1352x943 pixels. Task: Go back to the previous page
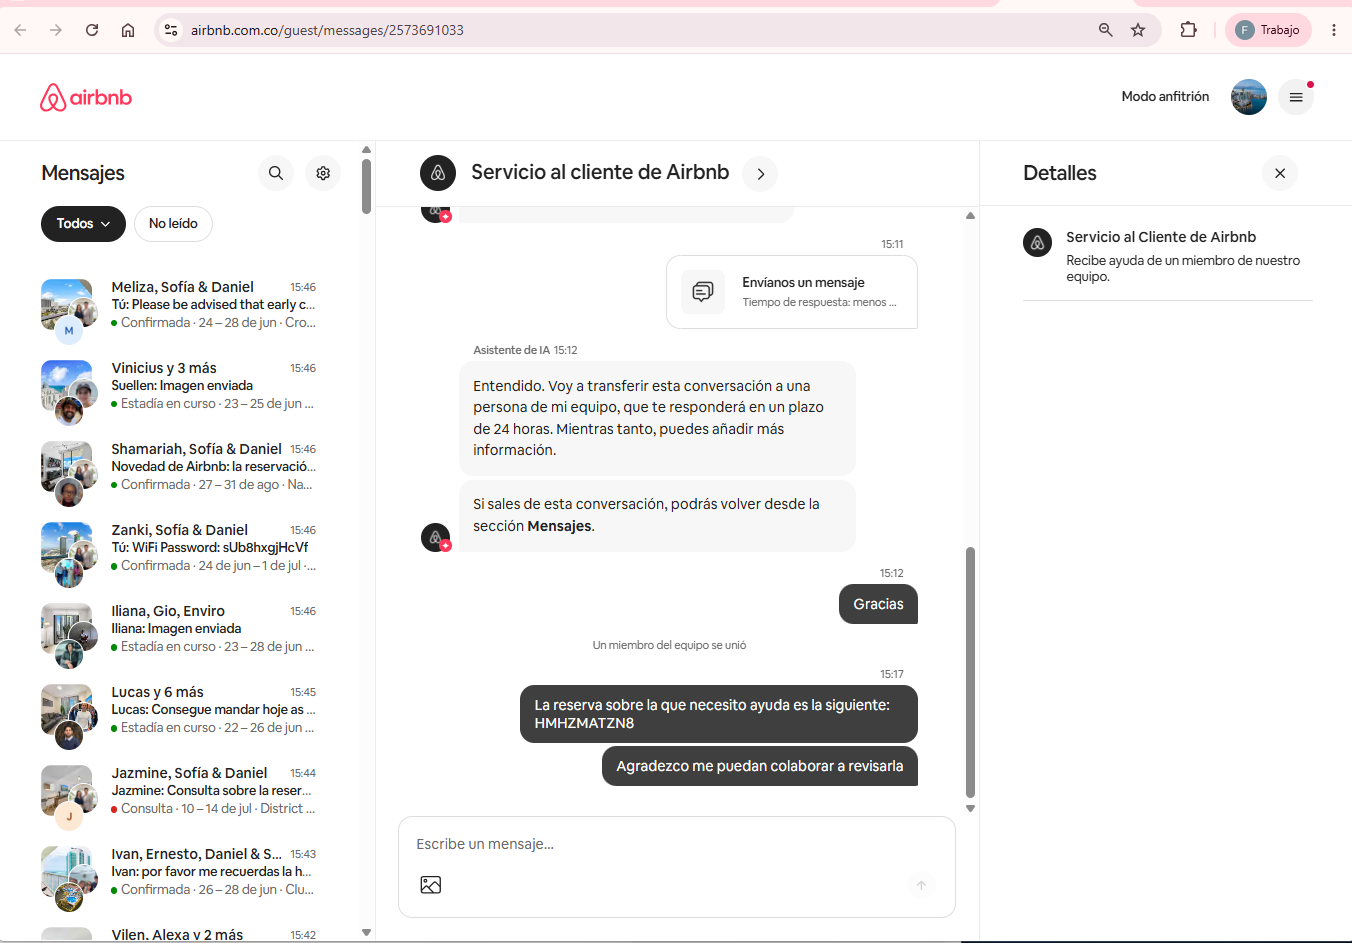tap(20, 30)
